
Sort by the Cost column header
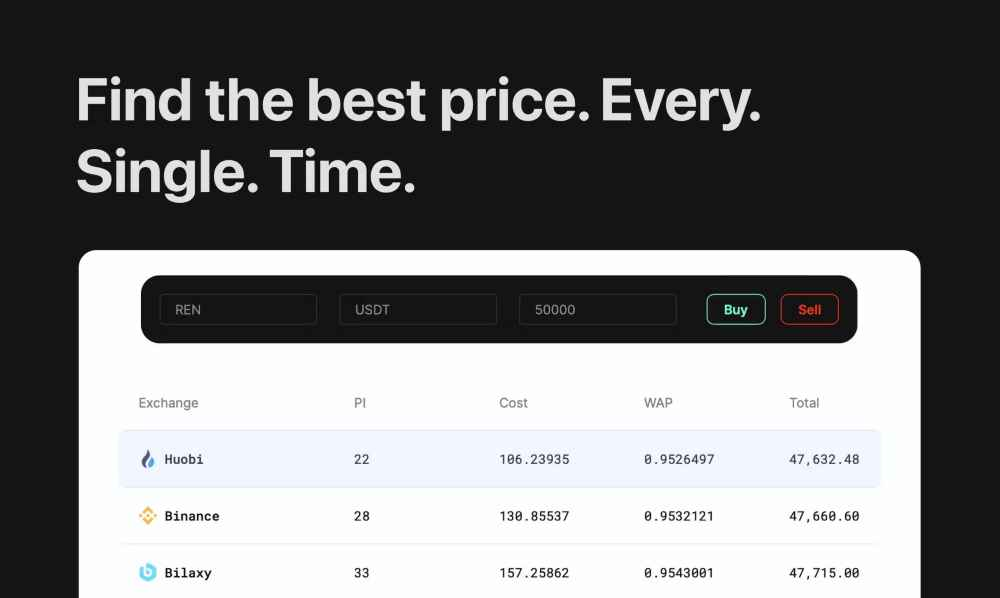coord(513,403)
